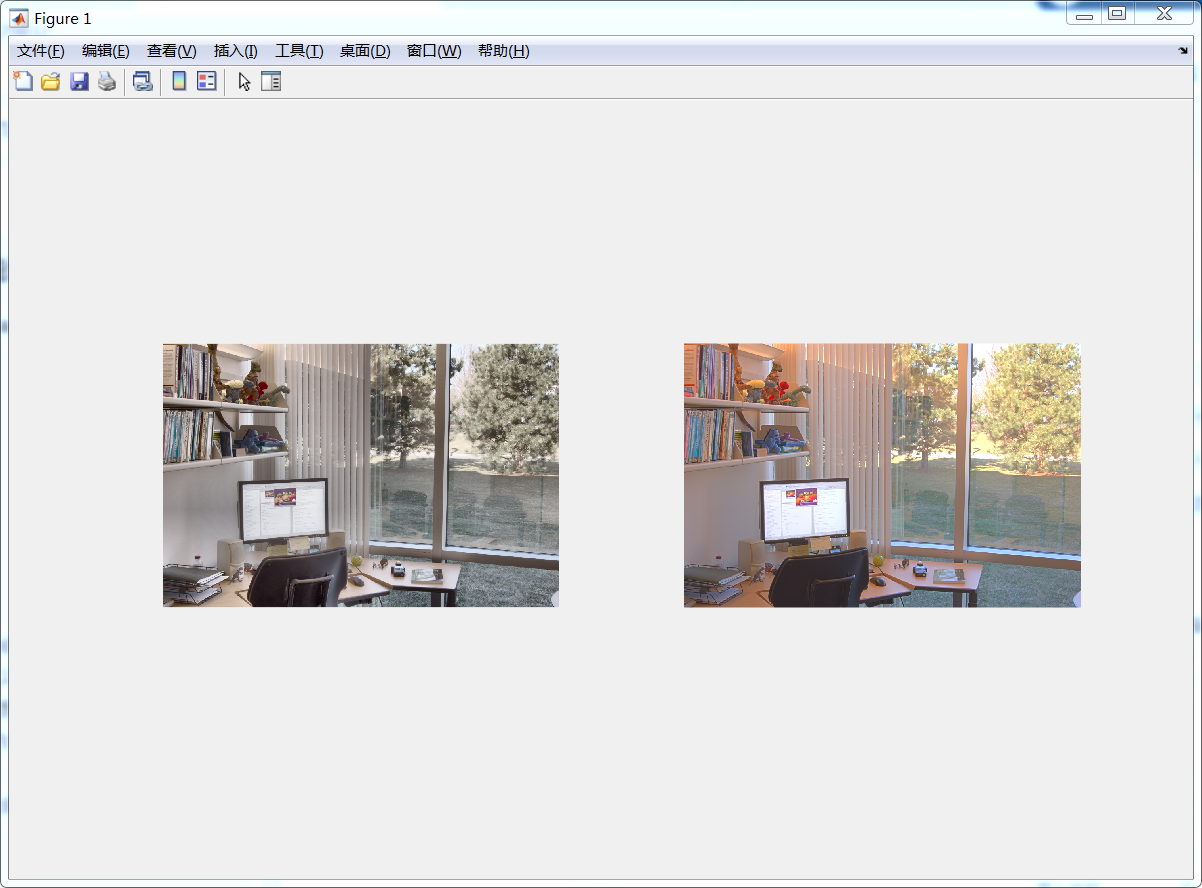This screenshot has width=1202, height=888.
Task: Maximize the Figure 1 window
Action: point(1117,13)
